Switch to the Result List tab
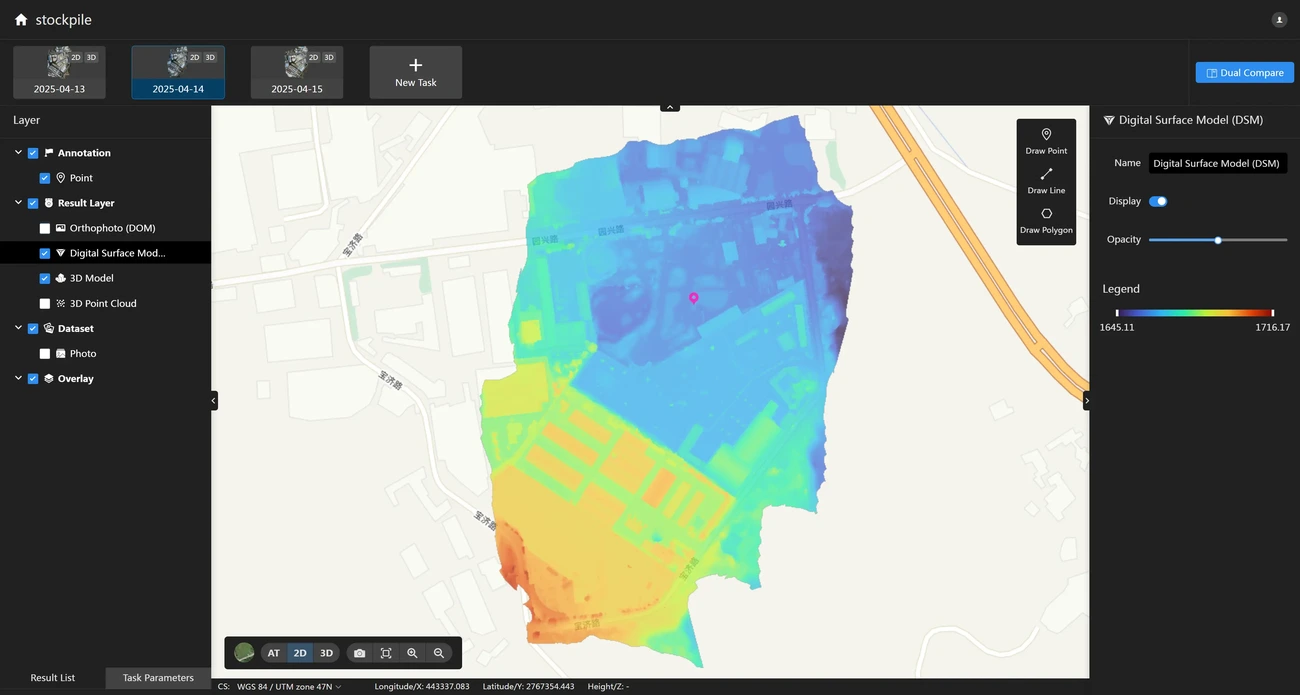 [53, 678]
